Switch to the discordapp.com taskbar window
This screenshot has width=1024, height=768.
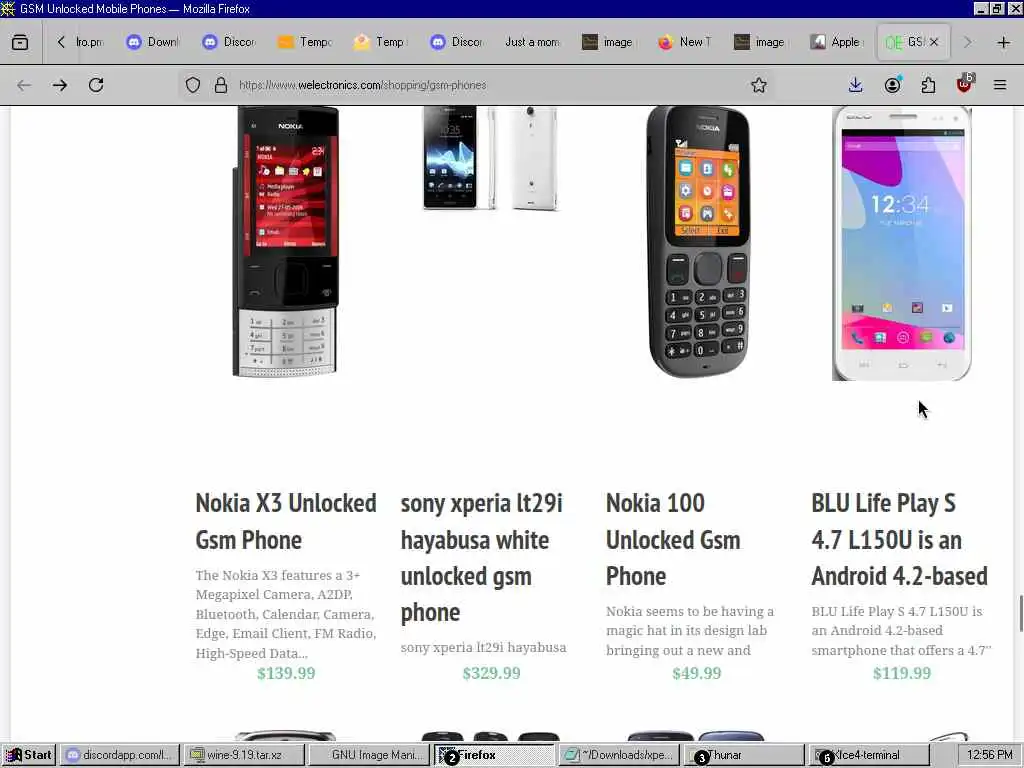pos(121,755)
